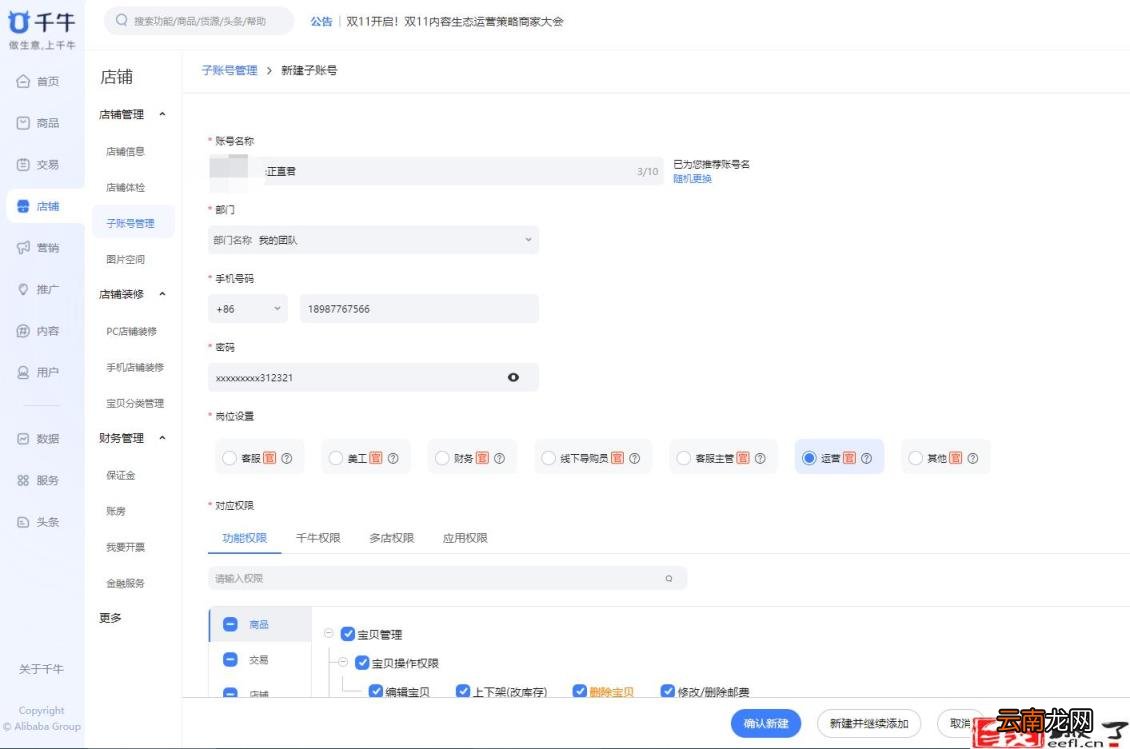
Task: Click the help question icon next to 运营
Action: click(x=866, y=458)
